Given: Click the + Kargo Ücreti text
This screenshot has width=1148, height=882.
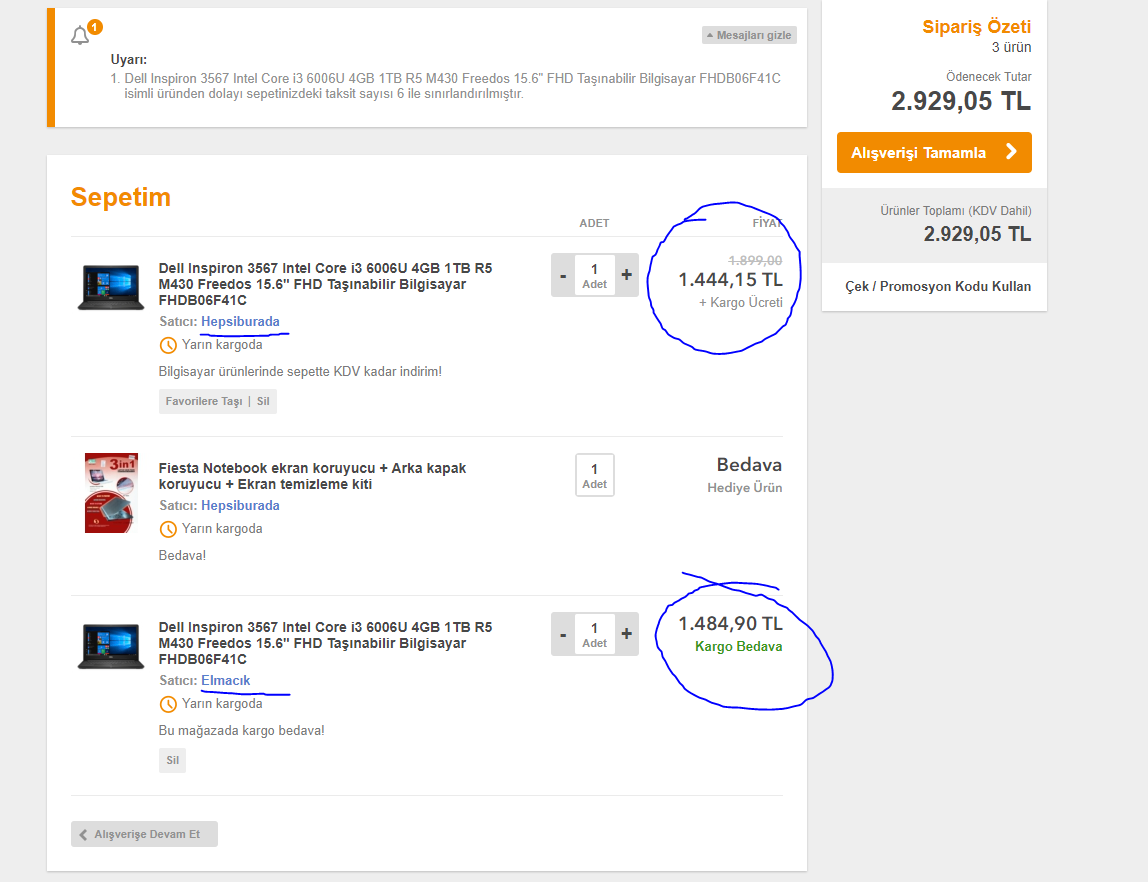Looking at the screenshot, I should click(740, 302).
